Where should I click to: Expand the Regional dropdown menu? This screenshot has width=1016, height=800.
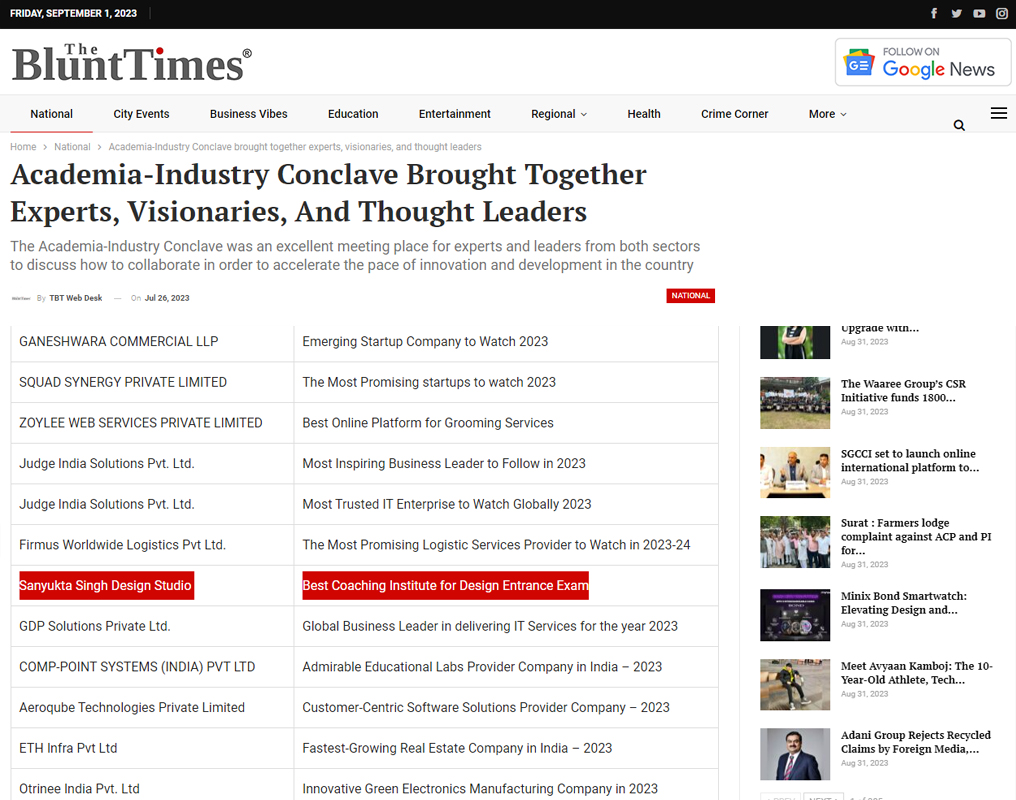coord(559,114)
